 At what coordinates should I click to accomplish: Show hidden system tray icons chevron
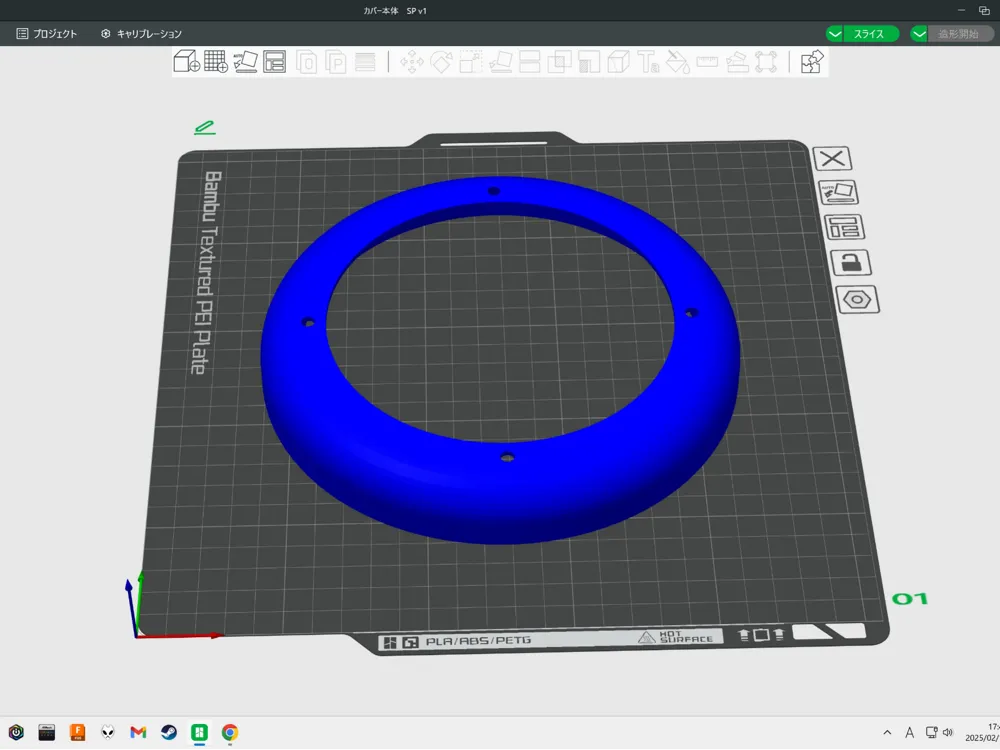[x=887, y=732]
